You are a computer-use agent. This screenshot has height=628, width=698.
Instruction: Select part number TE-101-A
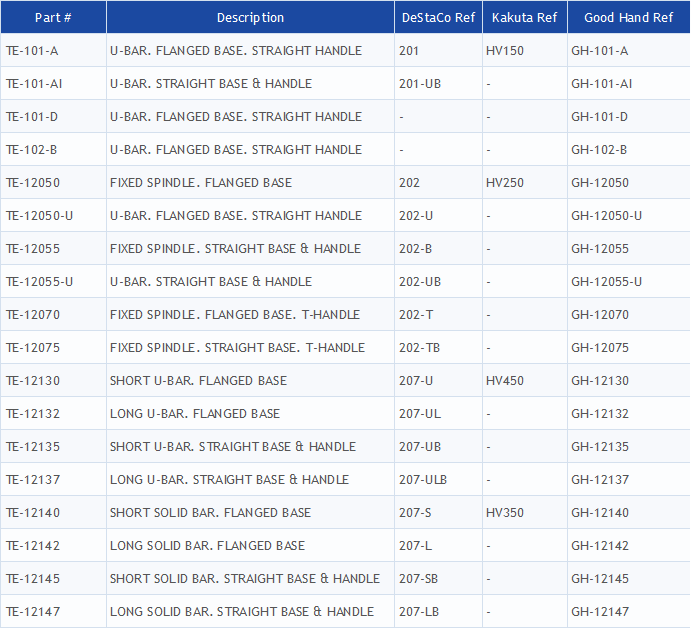[x=32, y=51]
